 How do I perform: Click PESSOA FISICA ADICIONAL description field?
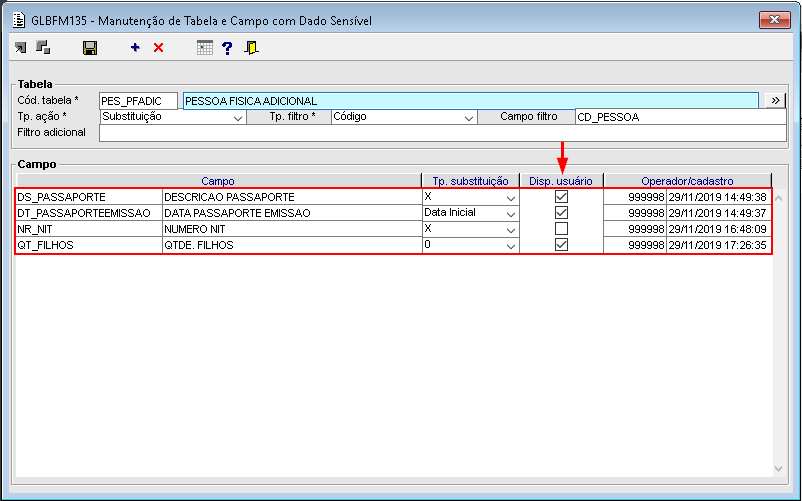tap(471, 101)
